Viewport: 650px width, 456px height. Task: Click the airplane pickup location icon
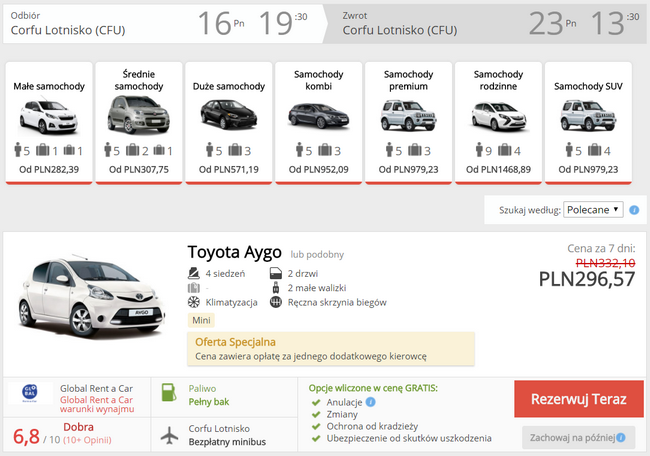(169, 435)
